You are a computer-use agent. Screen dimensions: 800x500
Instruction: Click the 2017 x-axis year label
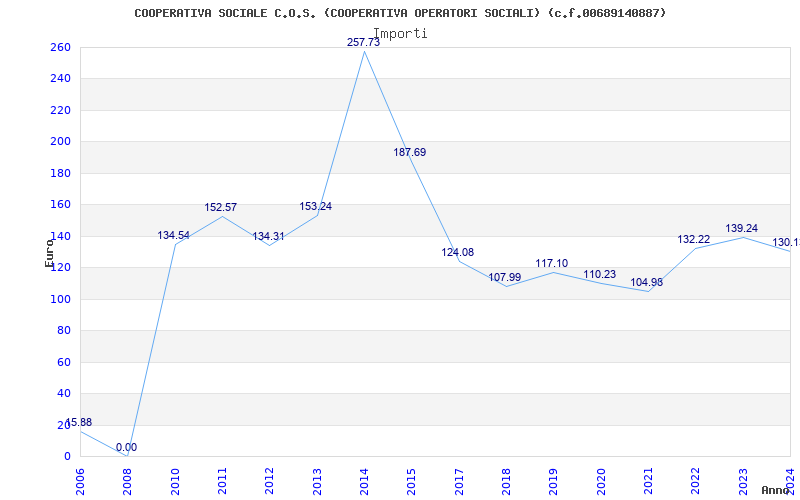pyautogui.click(x=459, y=481)
